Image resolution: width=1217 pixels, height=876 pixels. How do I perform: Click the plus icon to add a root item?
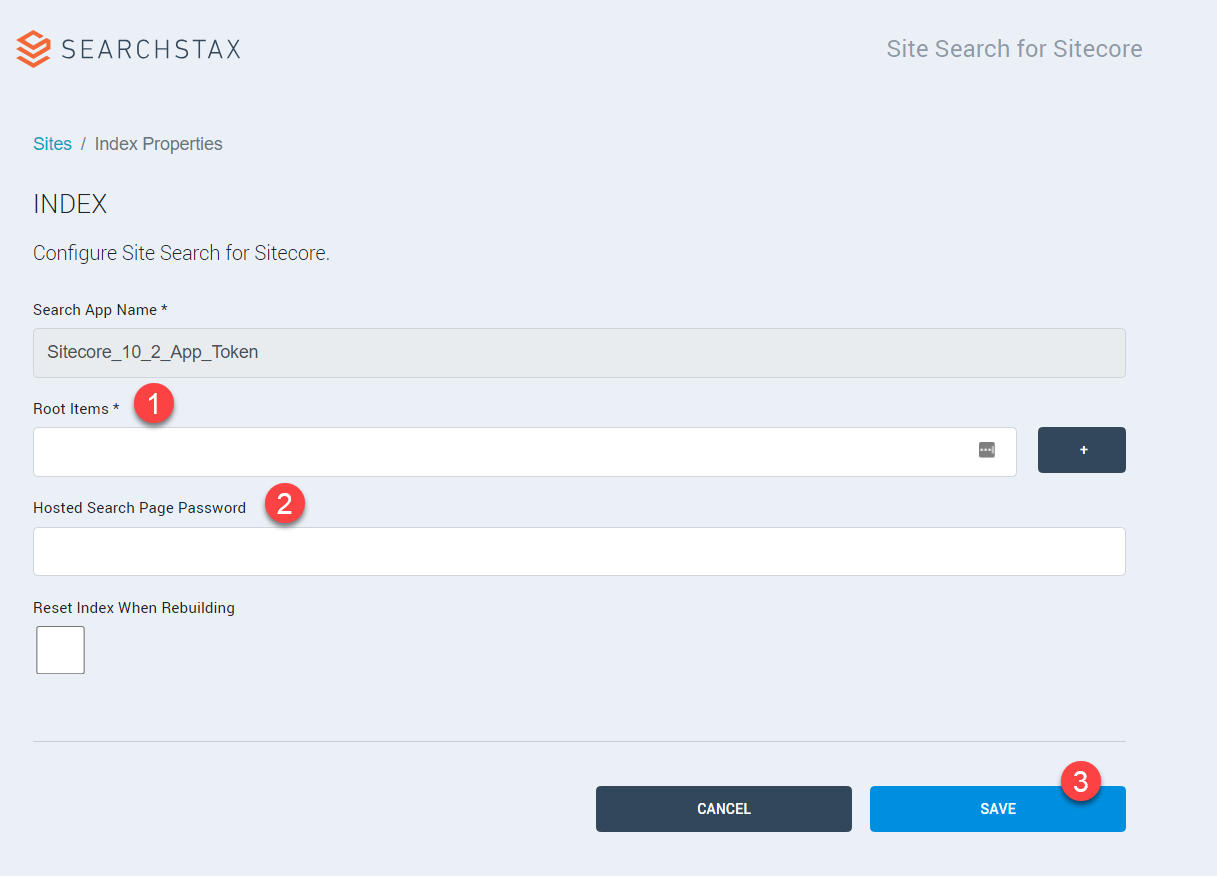coord(1081,450)
